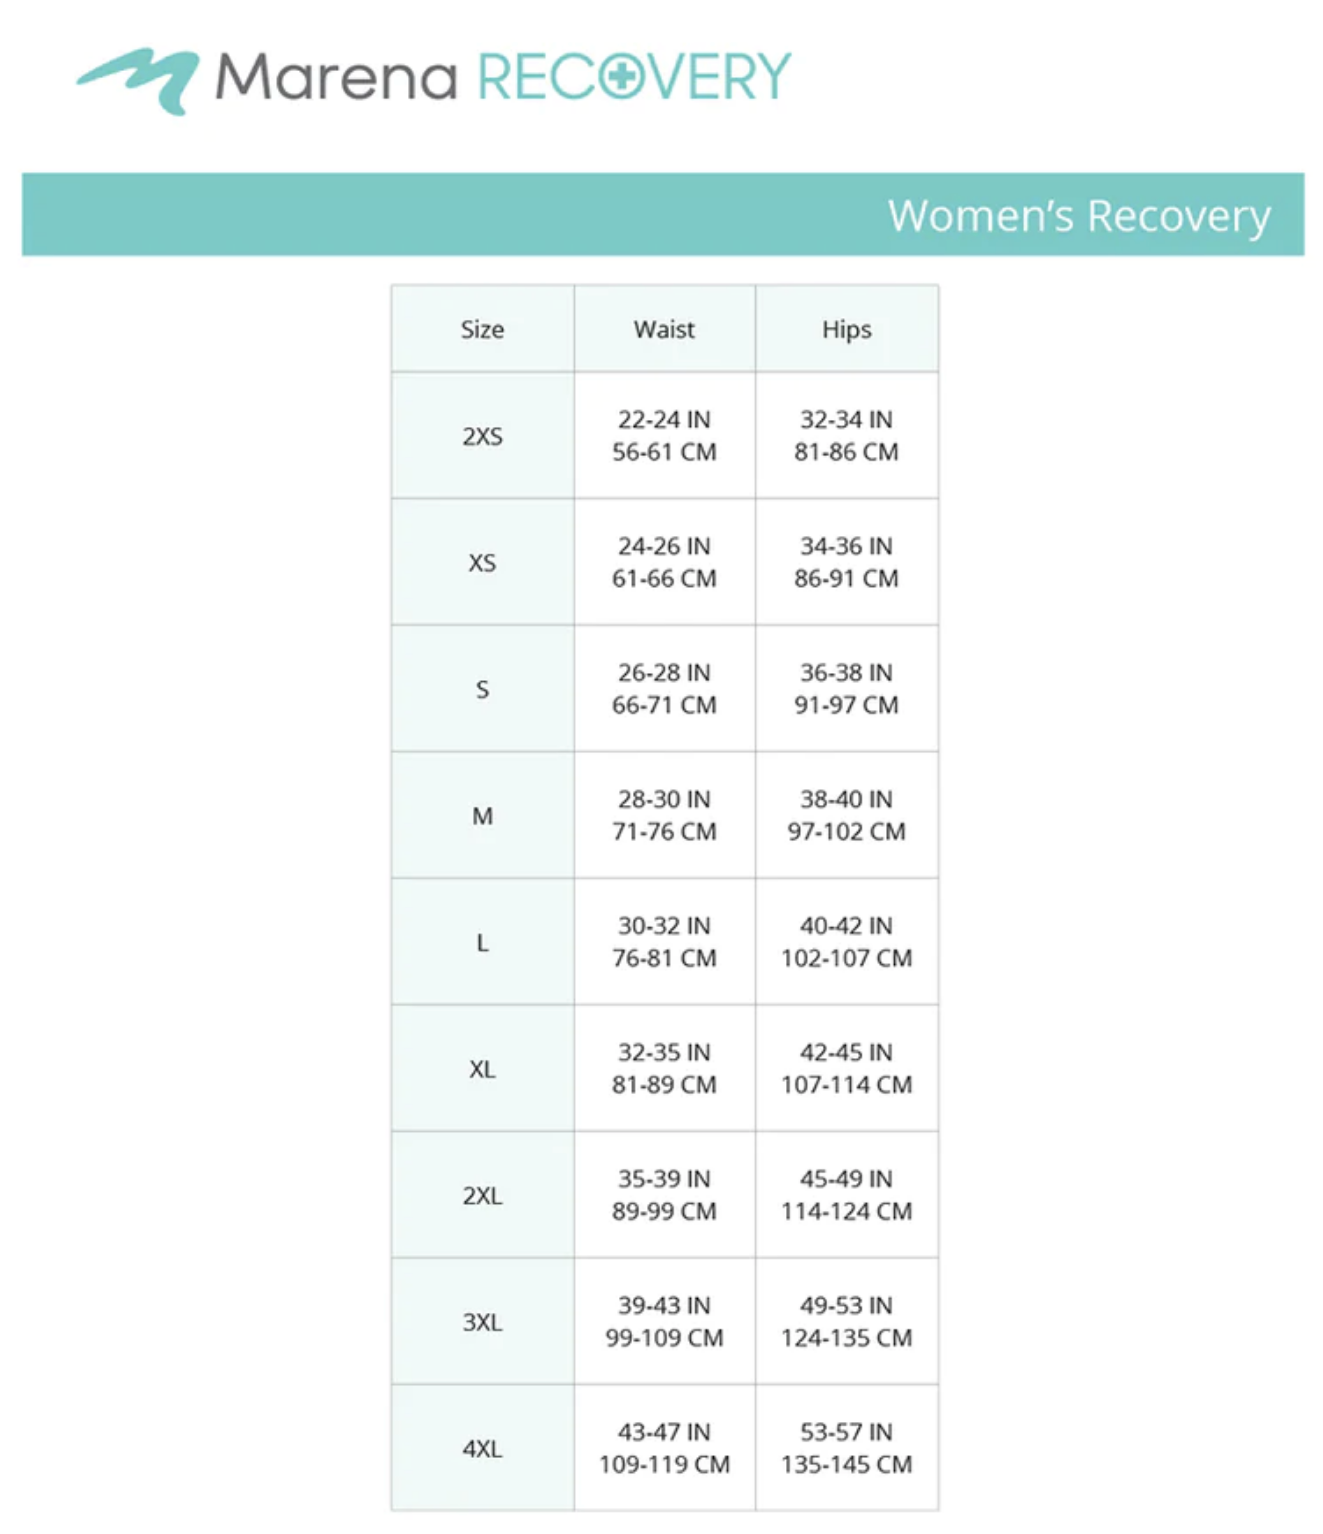Click the 2XL size row label
This screenshot has width=1323, height=1534.
click(482, 1195)
